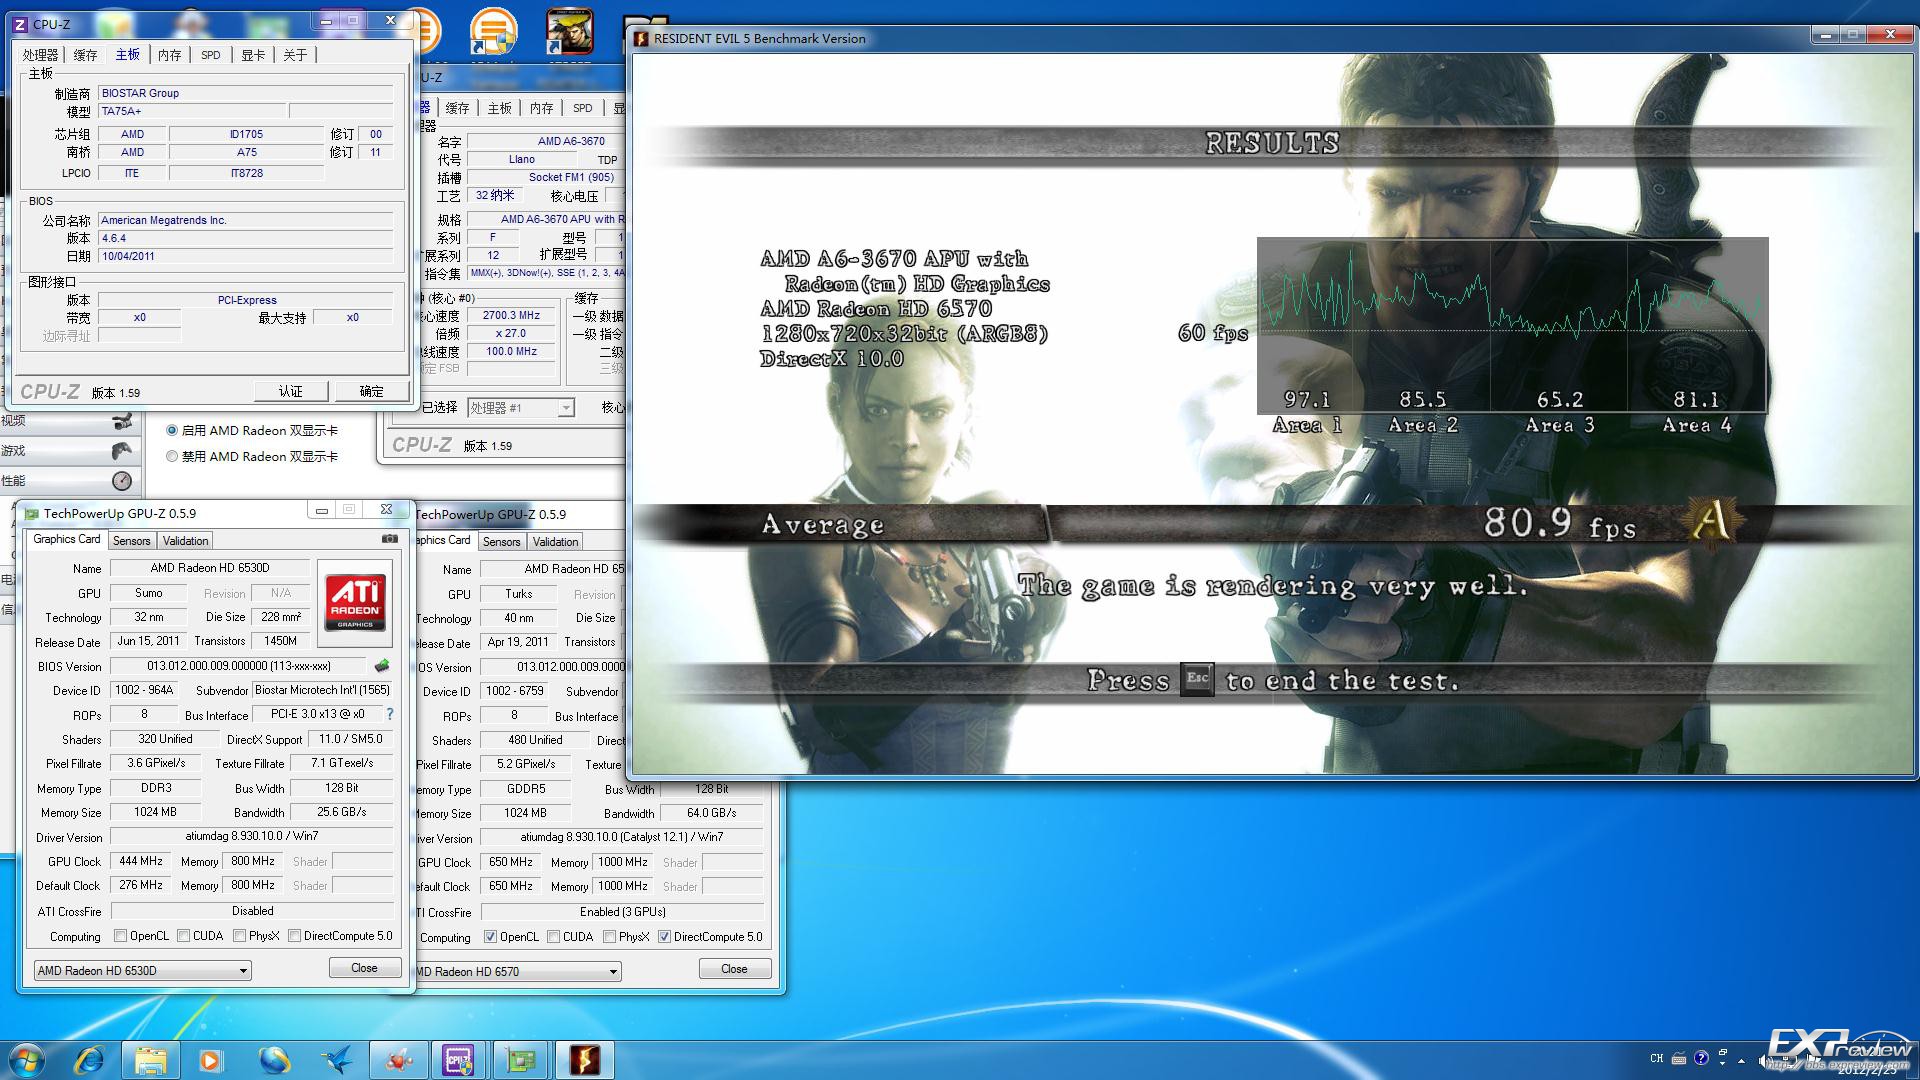Open Validation tab in HD 6530D GPU-Z

click(x=186, y=541)
